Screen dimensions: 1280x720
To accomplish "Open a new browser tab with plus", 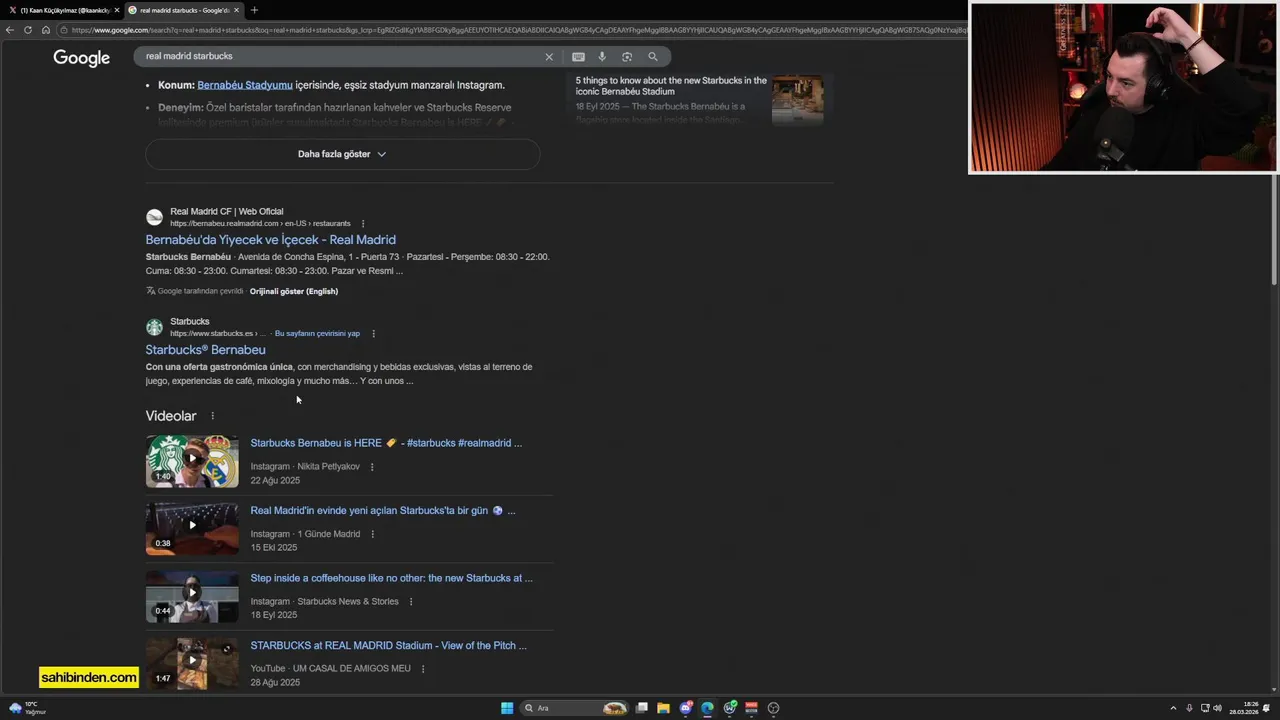I will (254, 10).
